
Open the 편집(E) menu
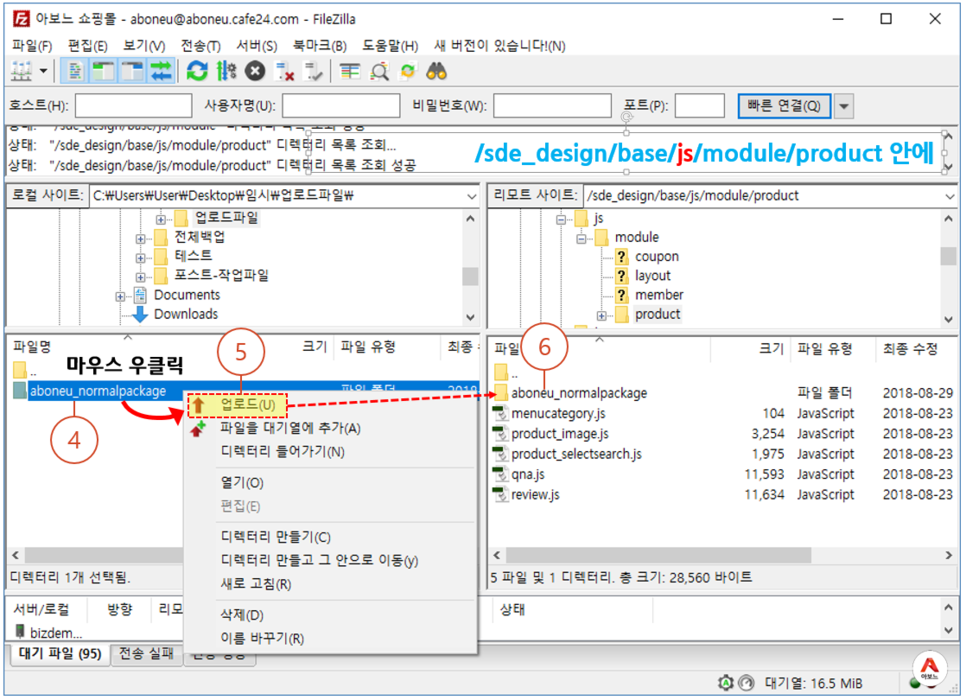click(x=87, y=46)
